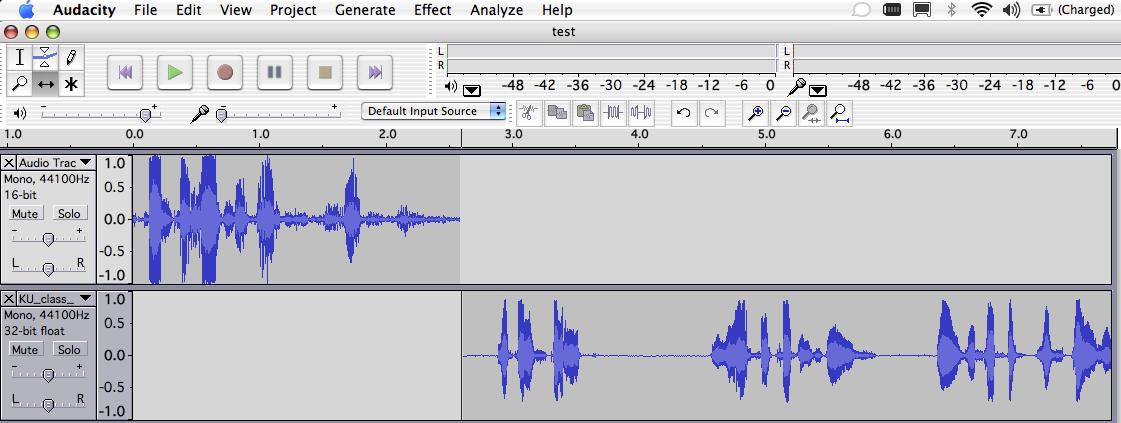Click the Bluetooth status icon
The image size is (1121, 423).
click(x=952, y=10)
